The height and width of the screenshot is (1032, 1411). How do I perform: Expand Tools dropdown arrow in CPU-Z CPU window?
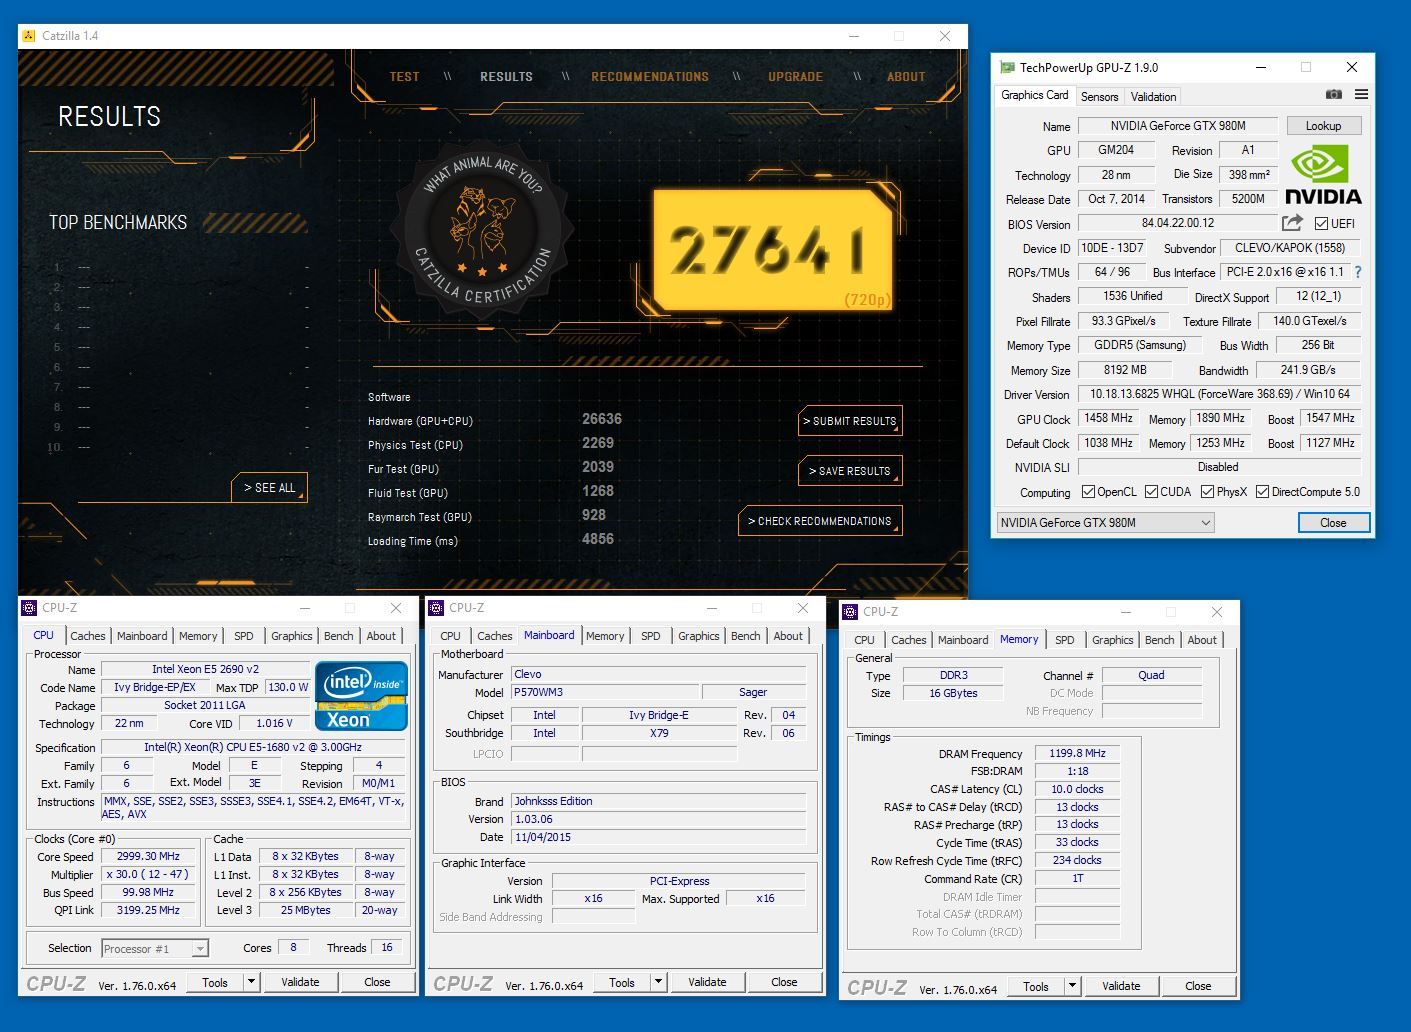point(252,982)
